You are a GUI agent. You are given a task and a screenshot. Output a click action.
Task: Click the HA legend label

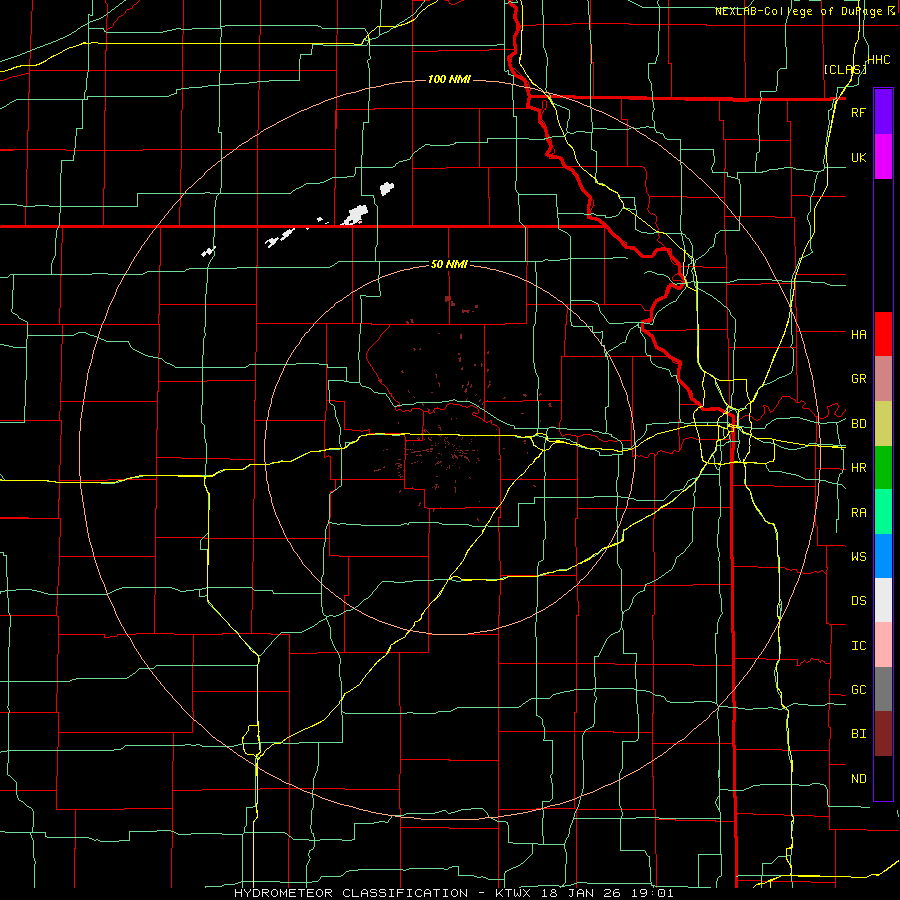click(858, 334)
